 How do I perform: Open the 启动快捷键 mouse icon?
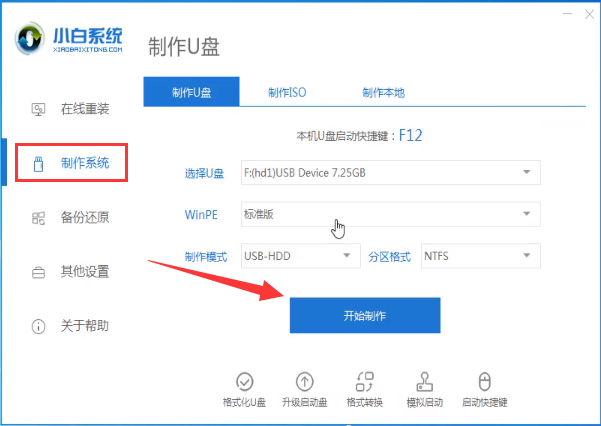(x=485, y=382)
